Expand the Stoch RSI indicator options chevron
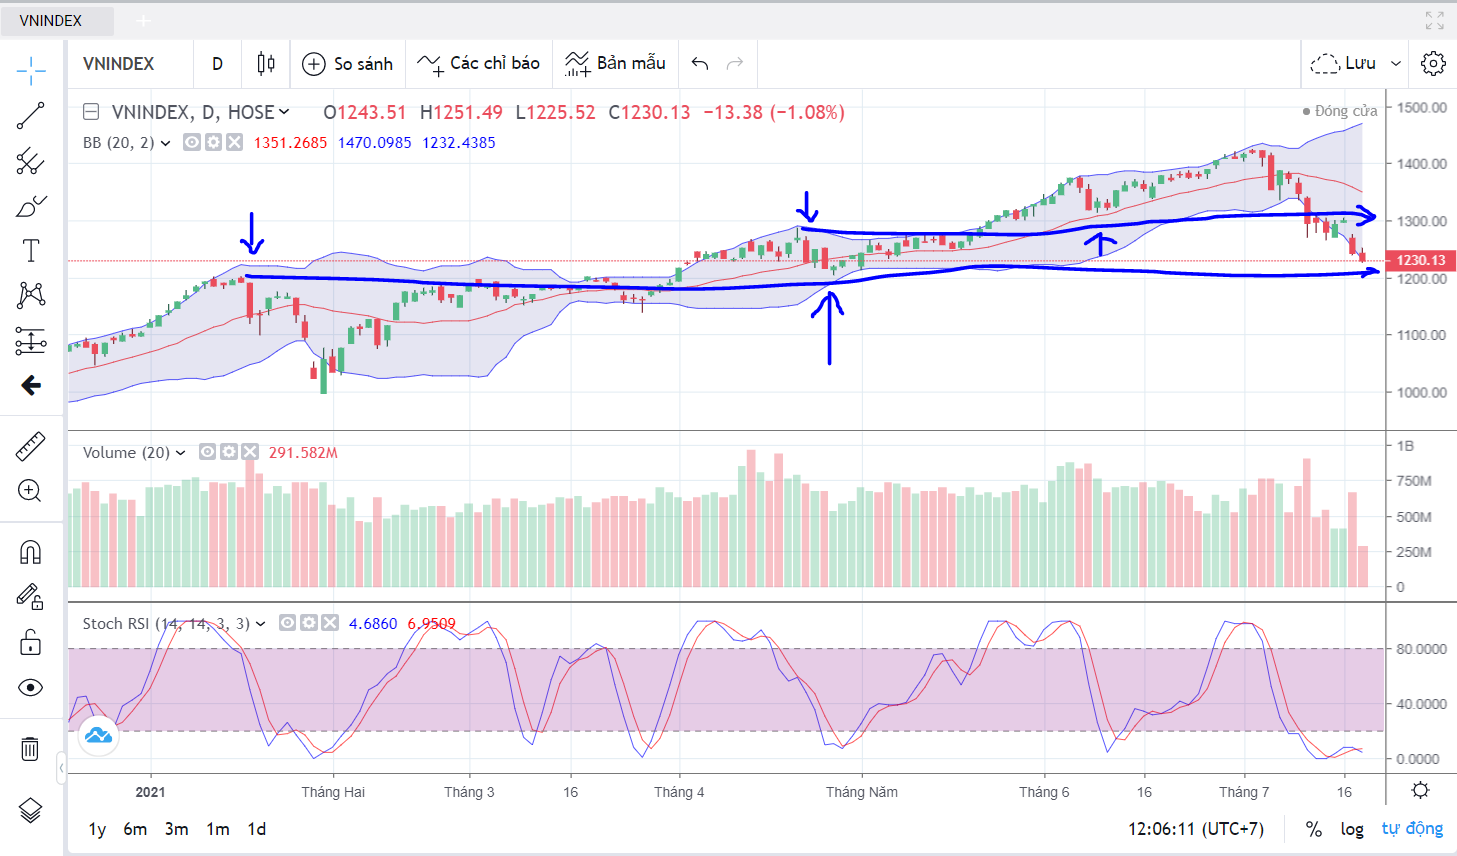The height and width of the screenshot is (856, 1457). coord(261,624)
